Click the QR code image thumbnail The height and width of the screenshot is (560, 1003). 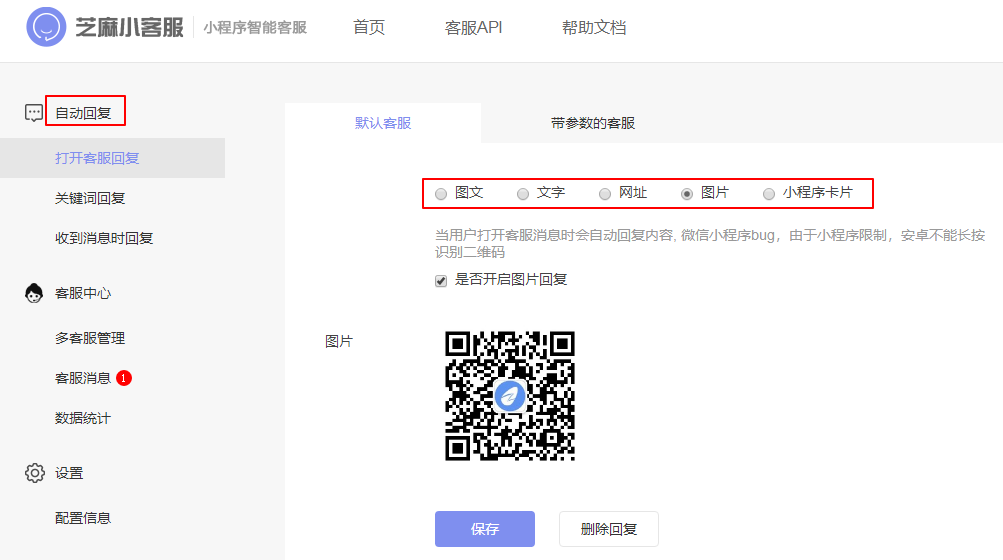point(510,396)
